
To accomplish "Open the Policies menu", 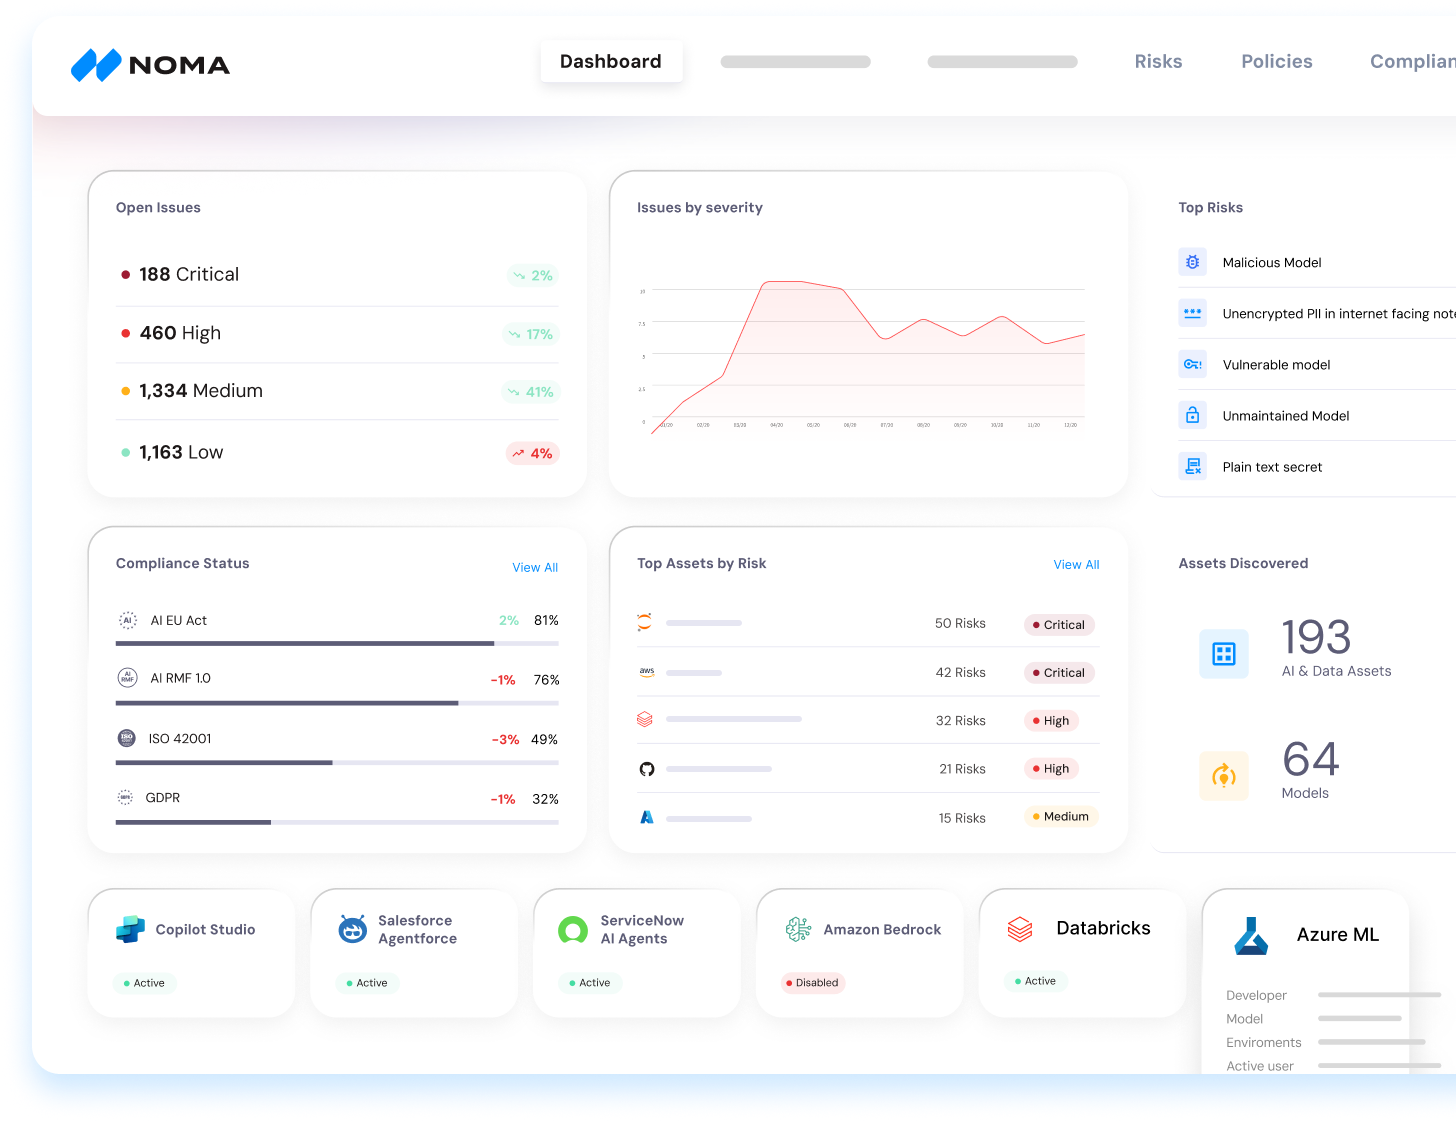I will [x=1276, y=61].
